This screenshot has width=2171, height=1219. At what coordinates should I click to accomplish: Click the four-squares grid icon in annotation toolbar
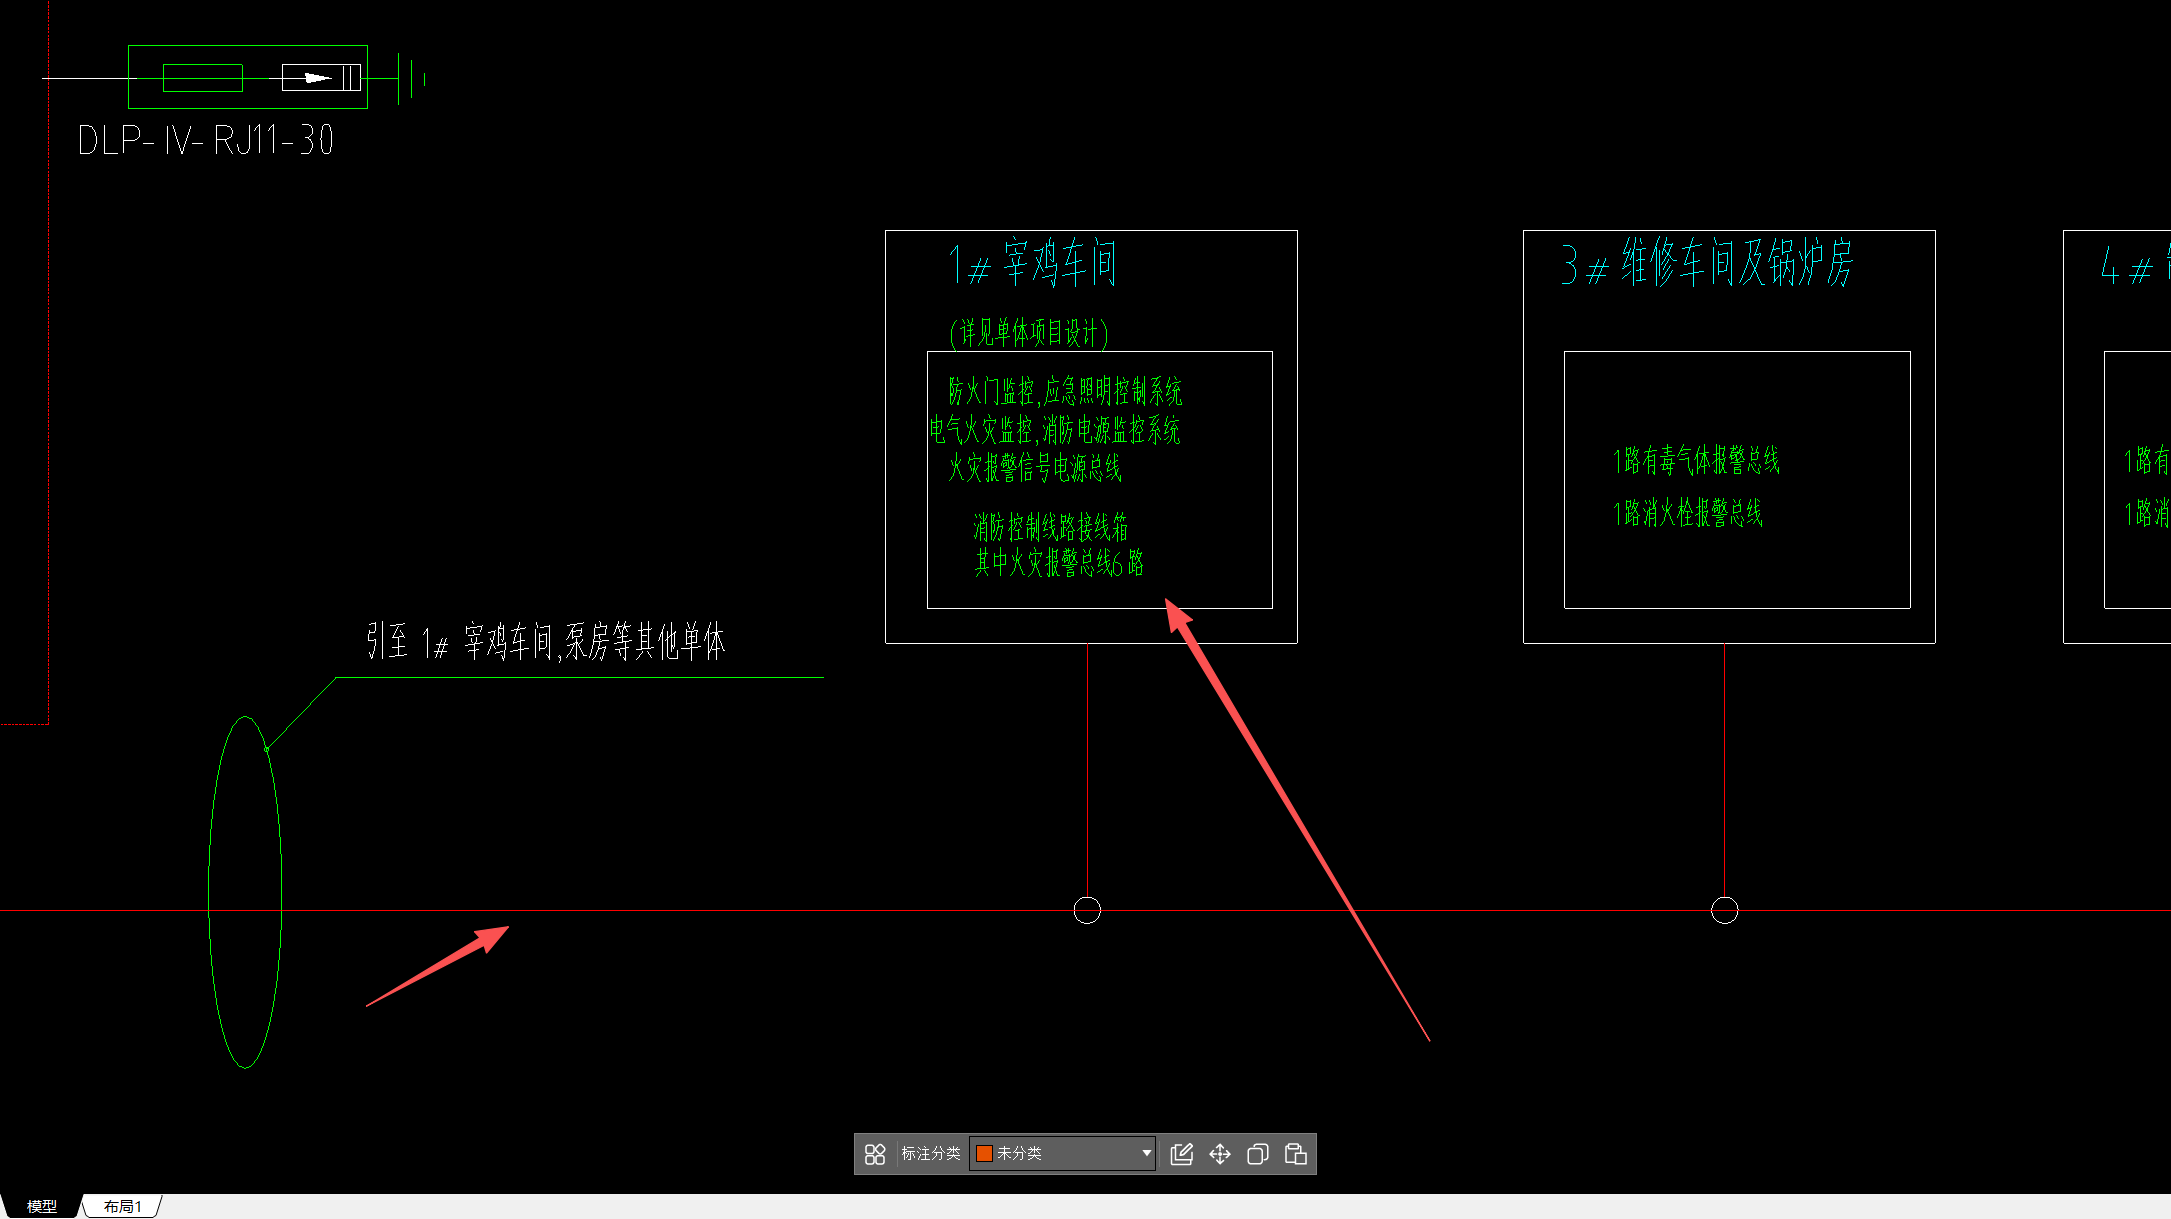875,1154
